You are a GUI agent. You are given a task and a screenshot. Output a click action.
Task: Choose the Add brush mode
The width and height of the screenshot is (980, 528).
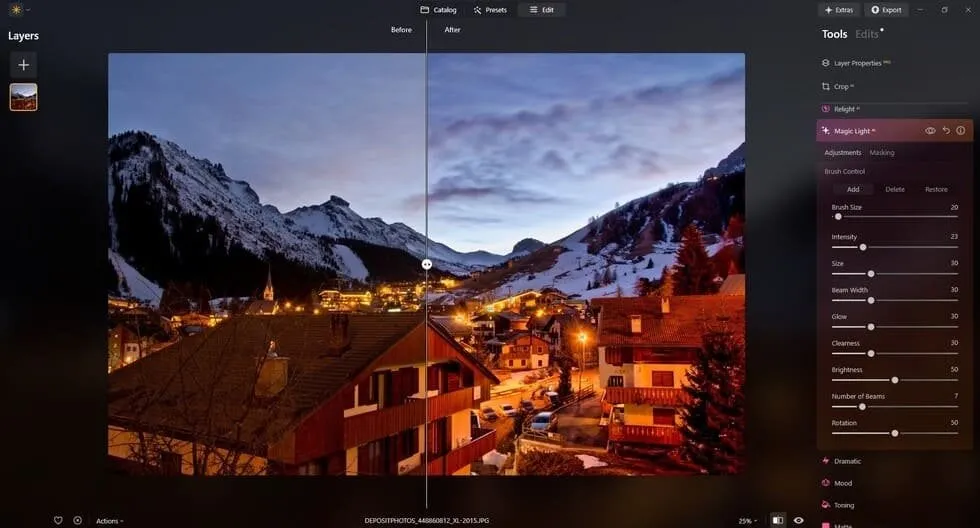point(853,189)
